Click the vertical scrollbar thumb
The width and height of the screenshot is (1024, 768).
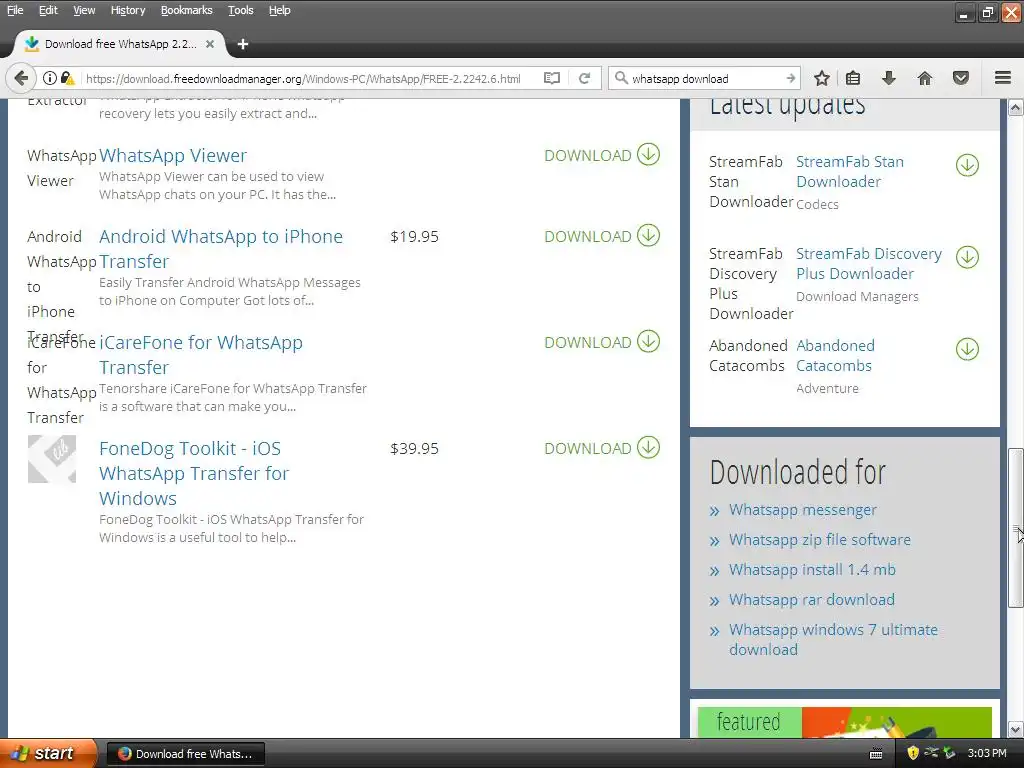[1016, 528]
